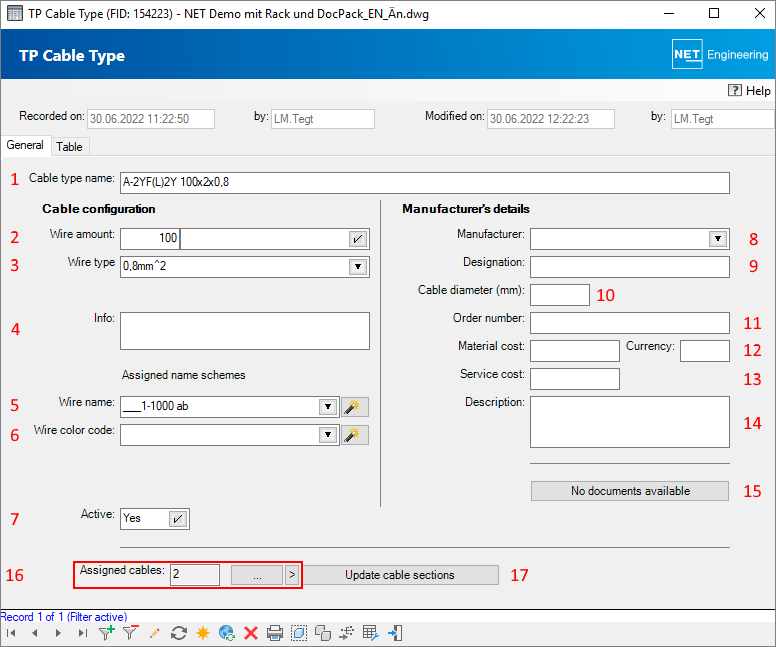The width and height of the screenshot is (776, 647).
Task: Click the overlapping squares copy icon
Action: click(323, 633)
